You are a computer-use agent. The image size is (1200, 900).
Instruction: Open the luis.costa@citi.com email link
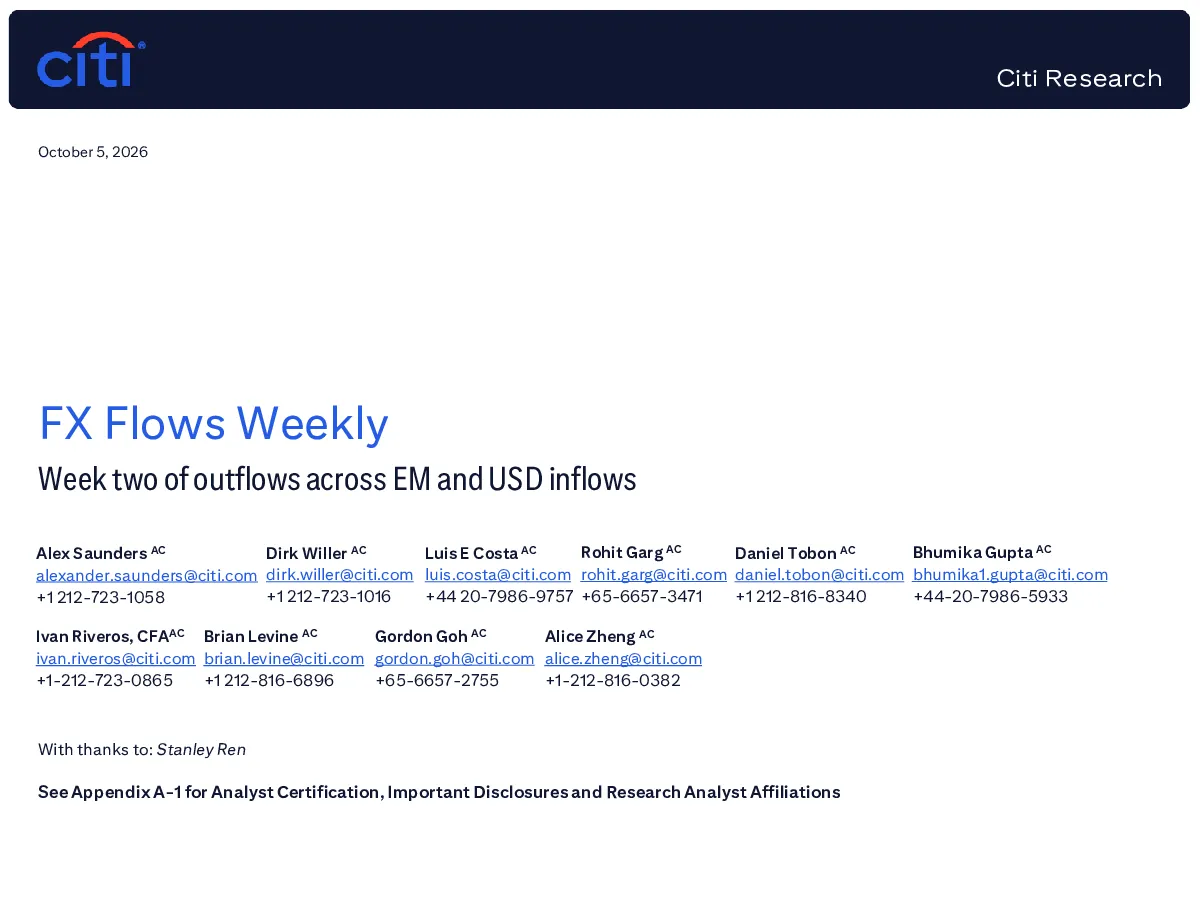point(498,574)
